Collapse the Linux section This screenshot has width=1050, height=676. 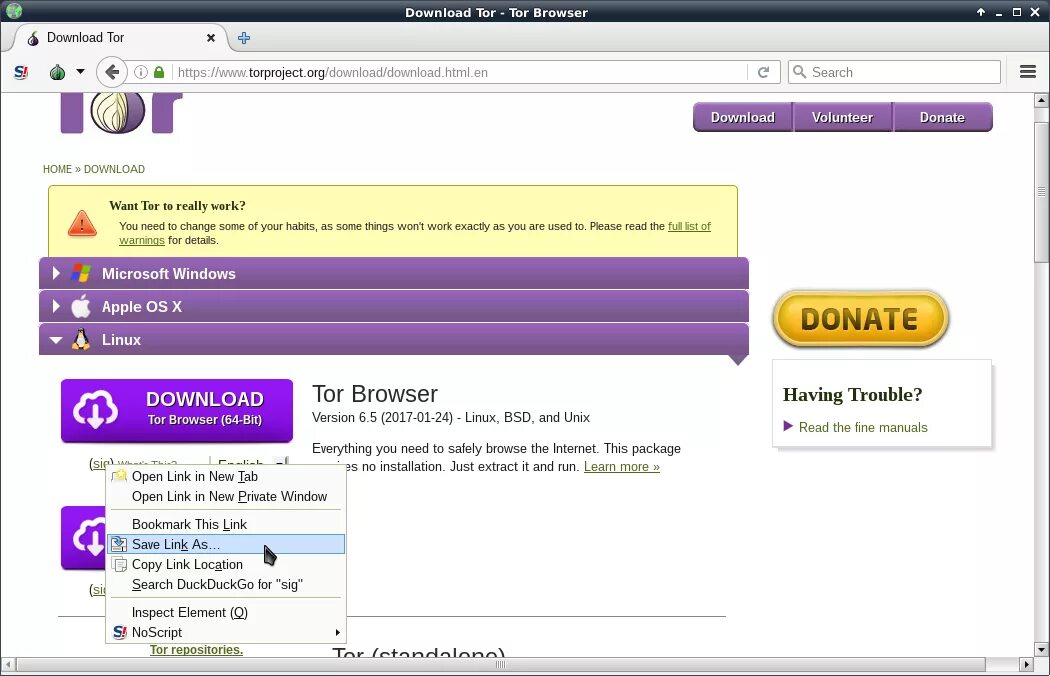[394, 339]
